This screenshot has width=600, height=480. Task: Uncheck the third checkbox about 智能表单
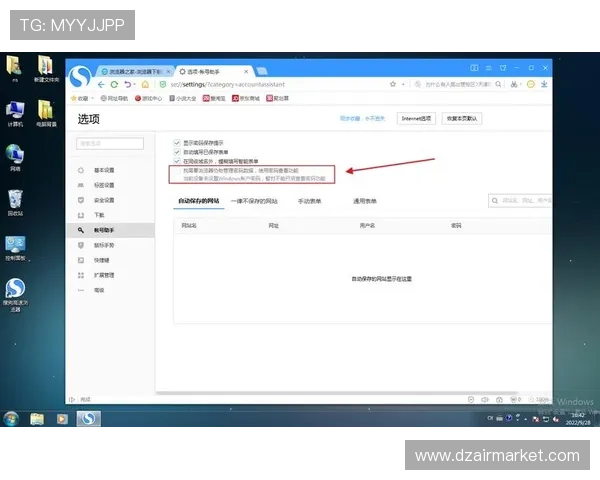pos(177,161)
